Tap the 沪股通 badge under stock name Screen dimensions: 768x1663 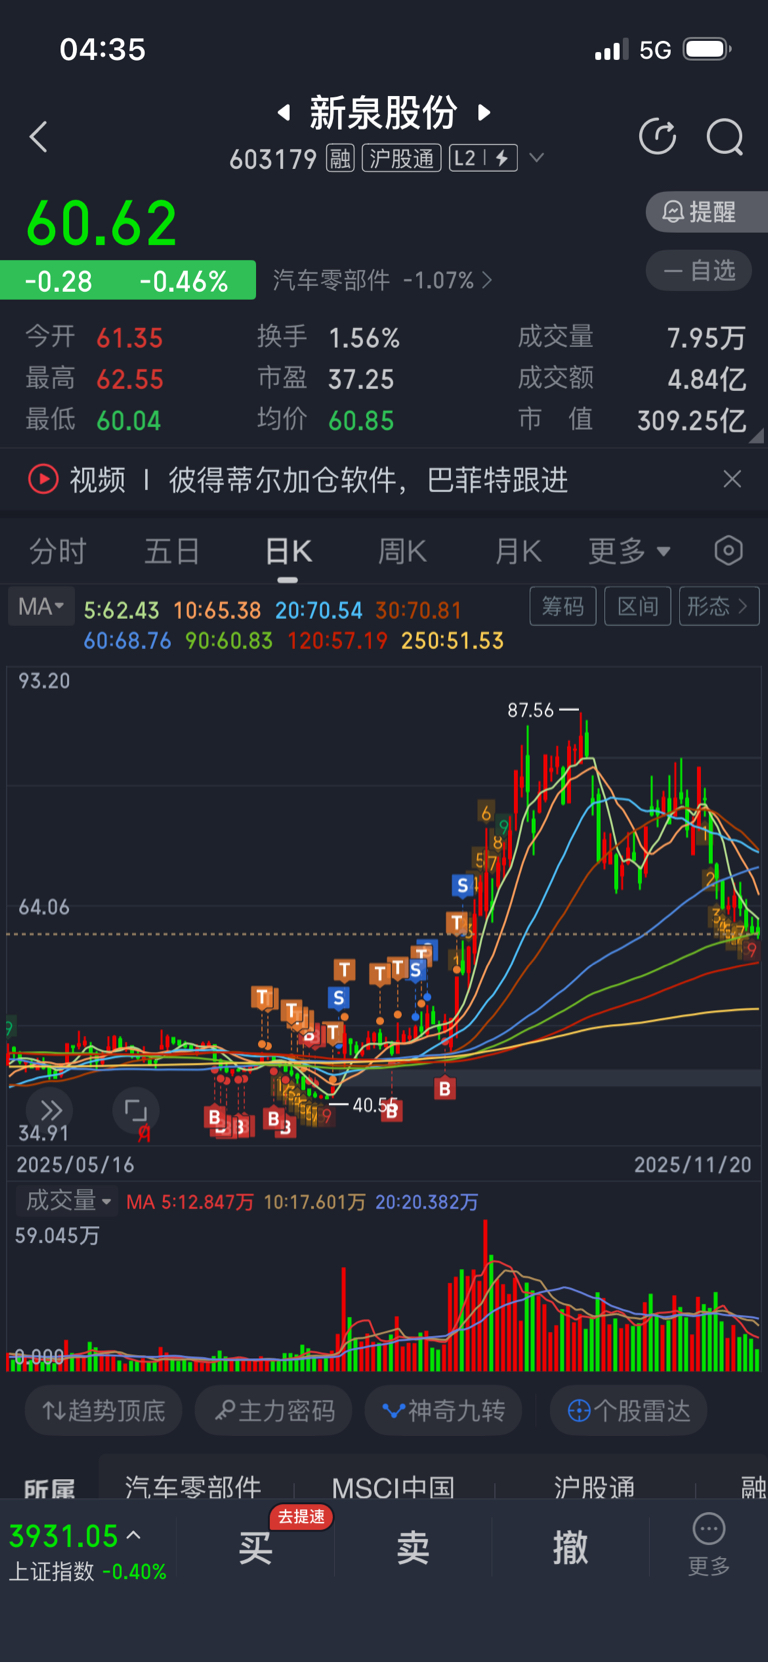click(x=401, y=158)
